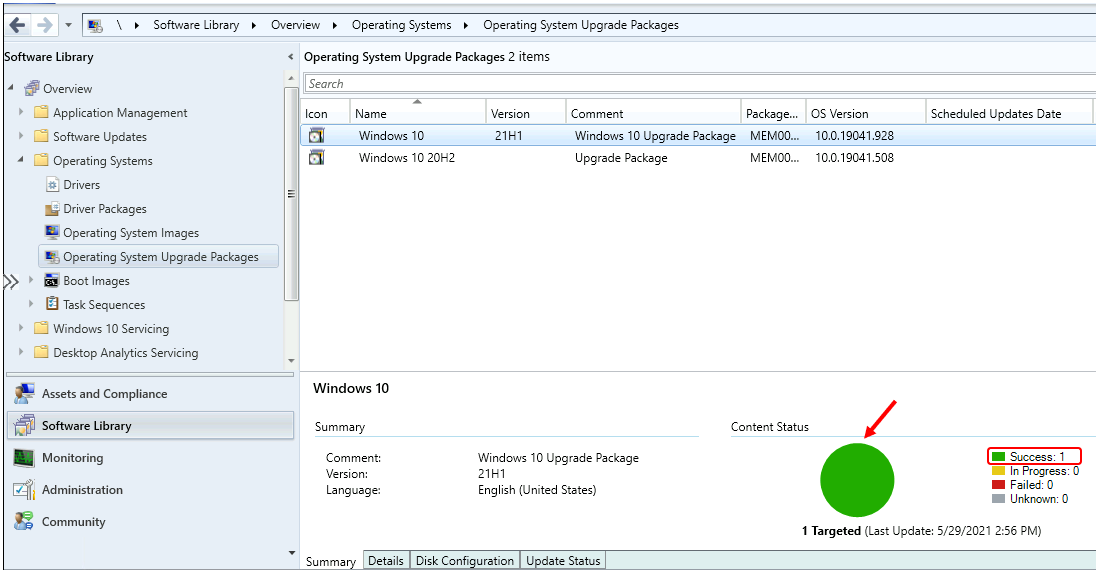Sort list by Version column header

coord(525,114)
